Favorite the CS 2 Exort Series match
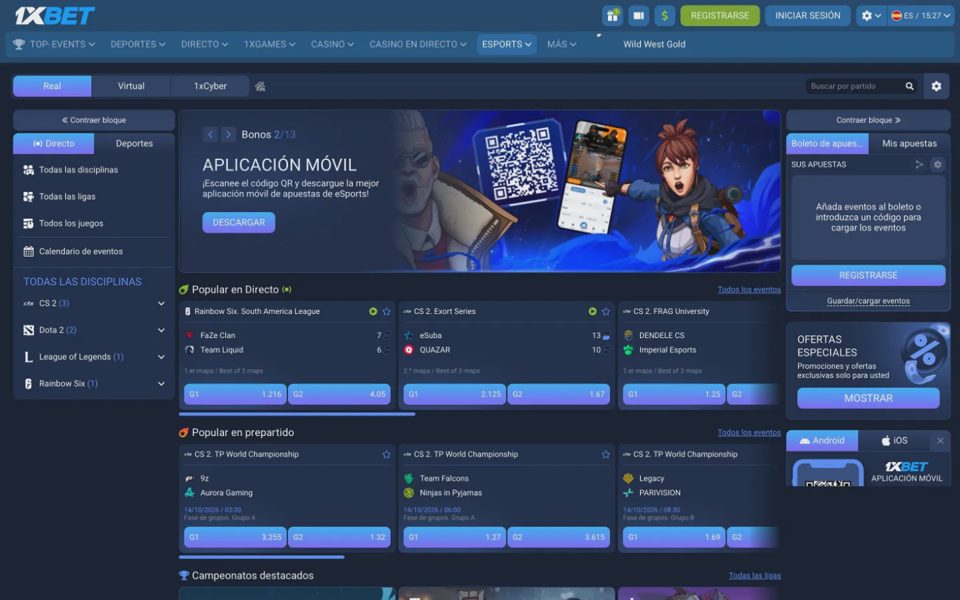Image resolution: width=960 pixels, height=600 pixels. click(x=606, y=312)
